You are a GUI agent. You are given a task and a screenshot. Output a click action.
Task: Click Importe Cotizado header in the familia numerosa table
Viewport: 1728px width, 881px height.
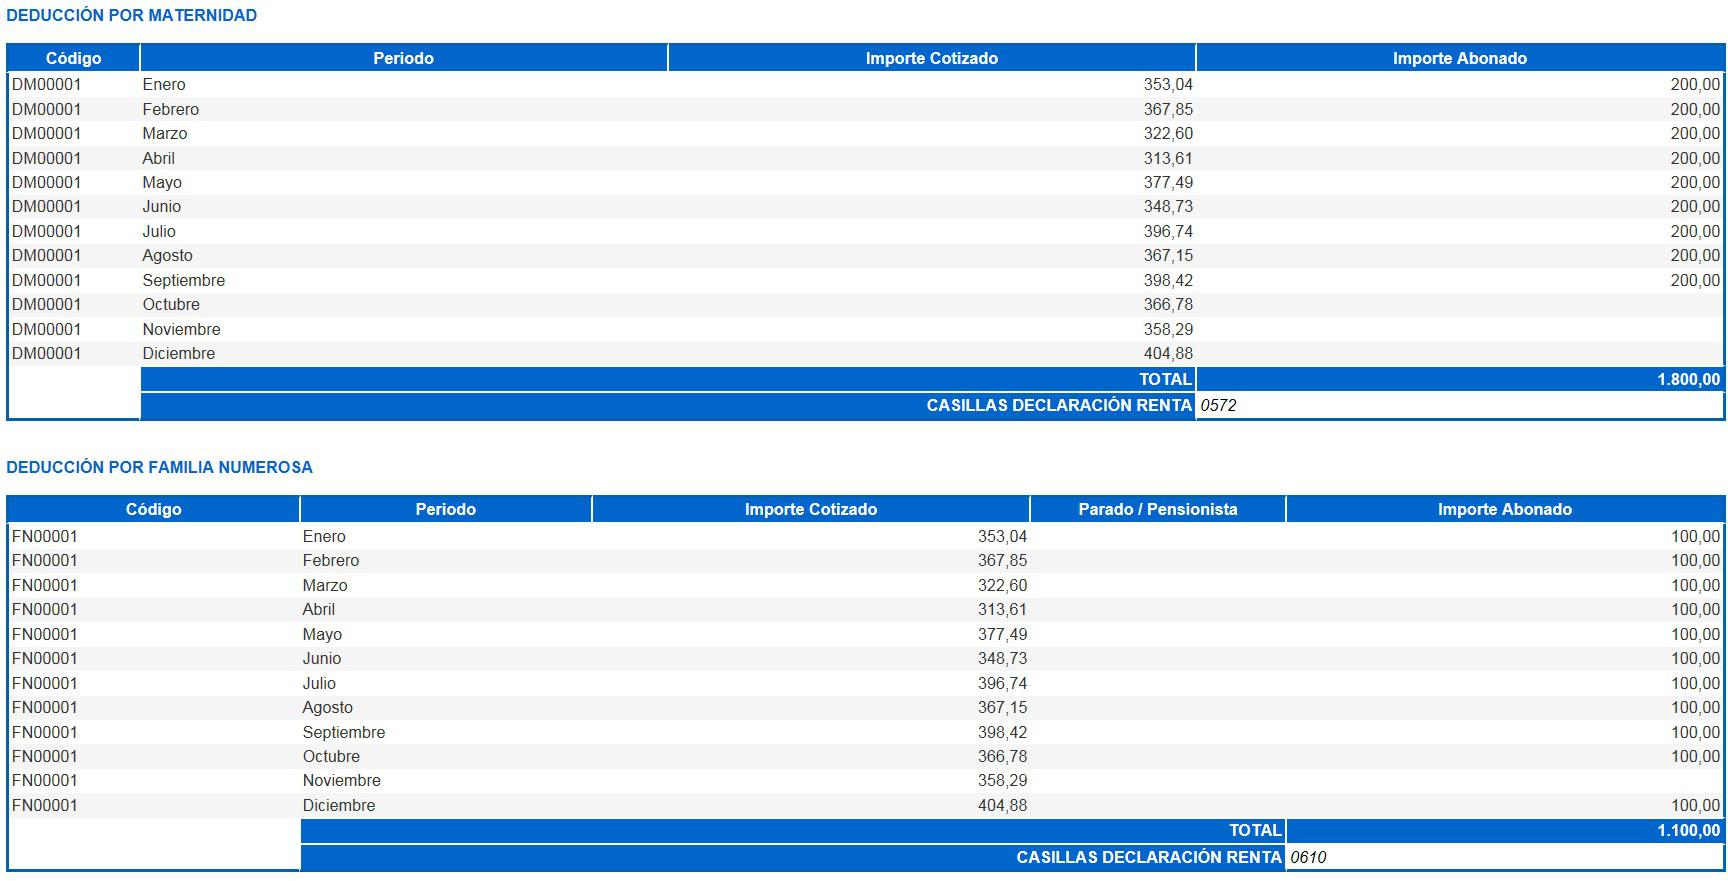[x=810, y=509]
